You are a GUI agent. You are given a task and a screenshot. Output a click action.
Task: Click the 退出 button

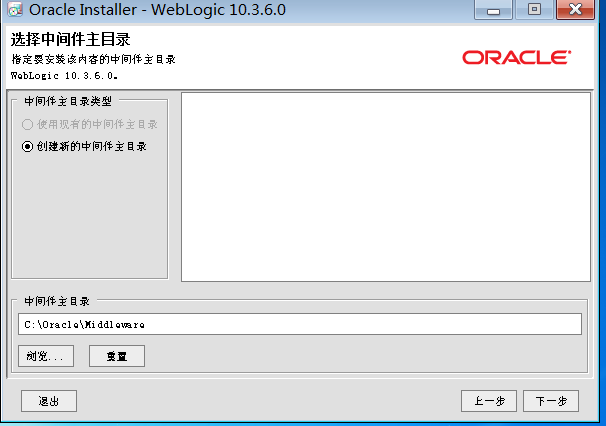(x=49, y=401)
